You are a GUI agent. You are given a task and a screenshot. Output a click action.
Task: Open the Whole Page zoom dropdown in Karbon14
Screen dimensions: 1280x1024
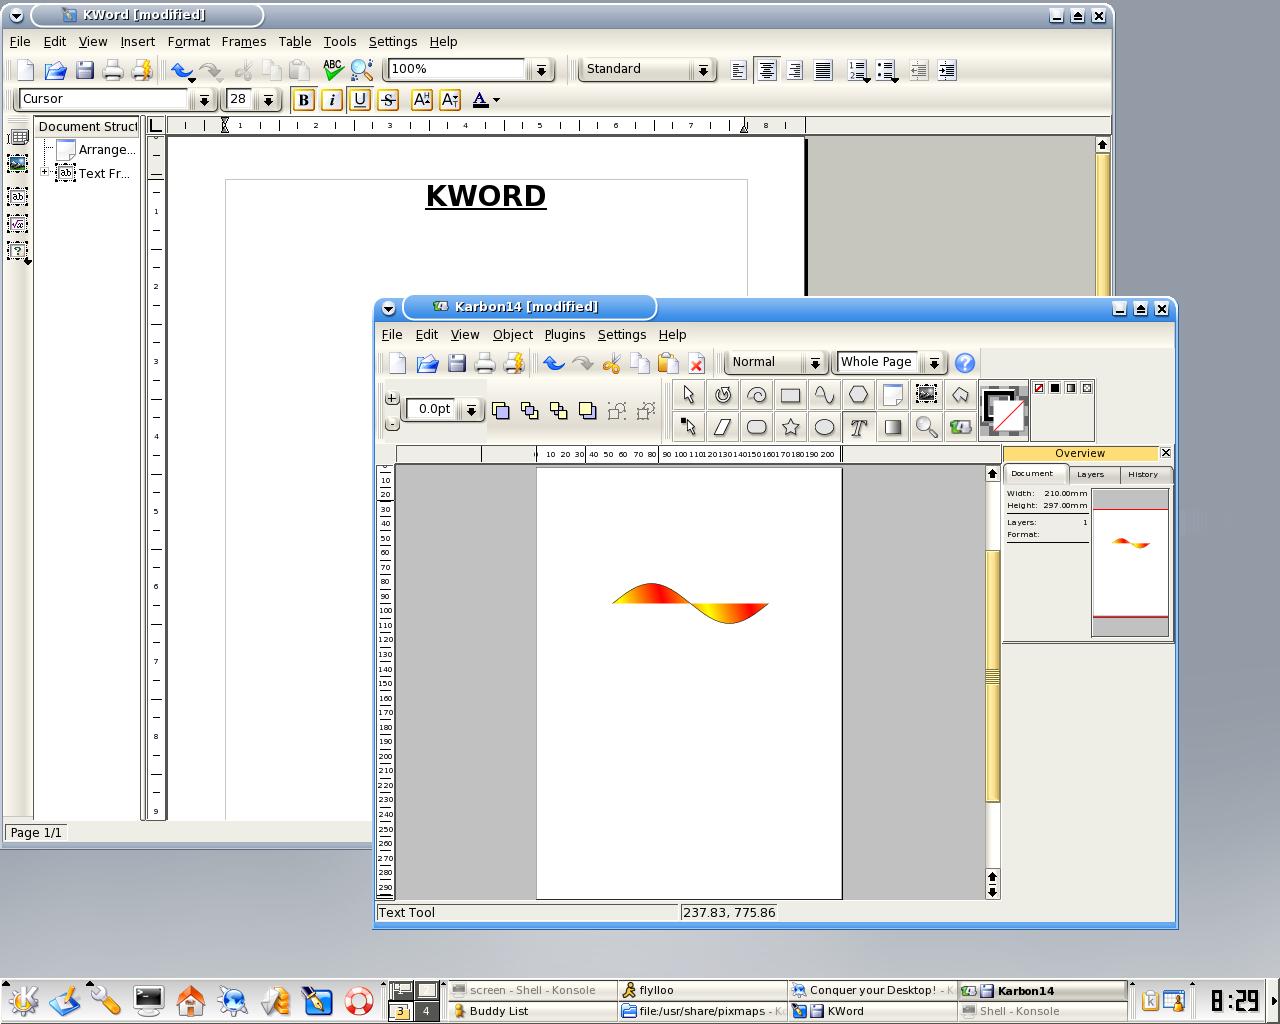(933, 362)
